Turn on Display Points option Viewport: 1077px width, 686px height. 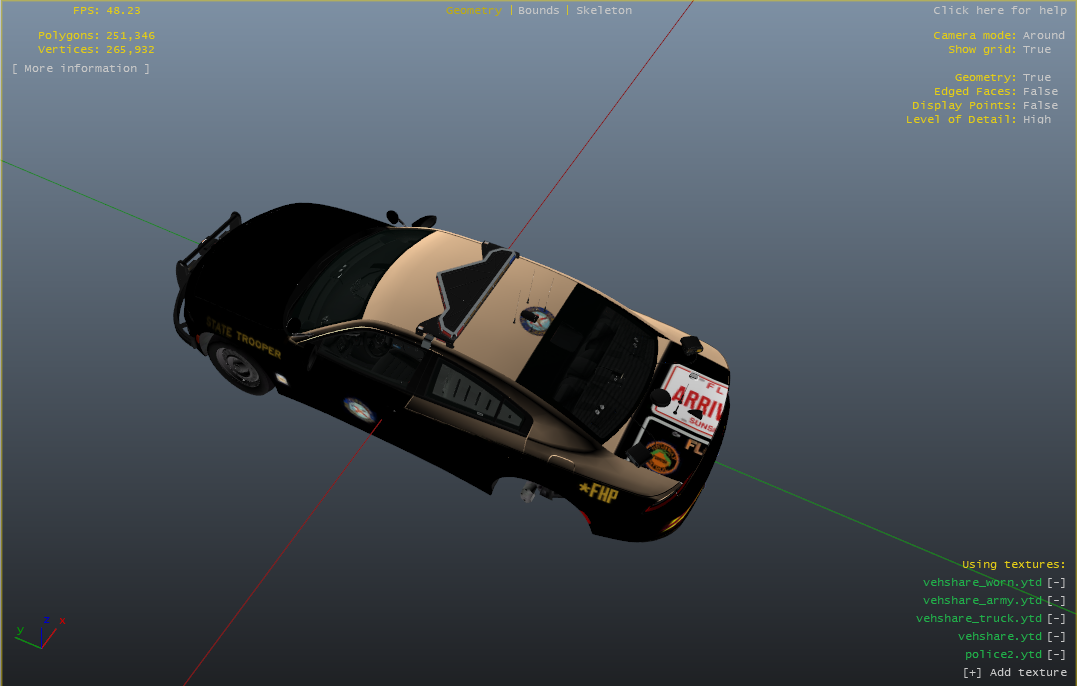pos(1039,105)
